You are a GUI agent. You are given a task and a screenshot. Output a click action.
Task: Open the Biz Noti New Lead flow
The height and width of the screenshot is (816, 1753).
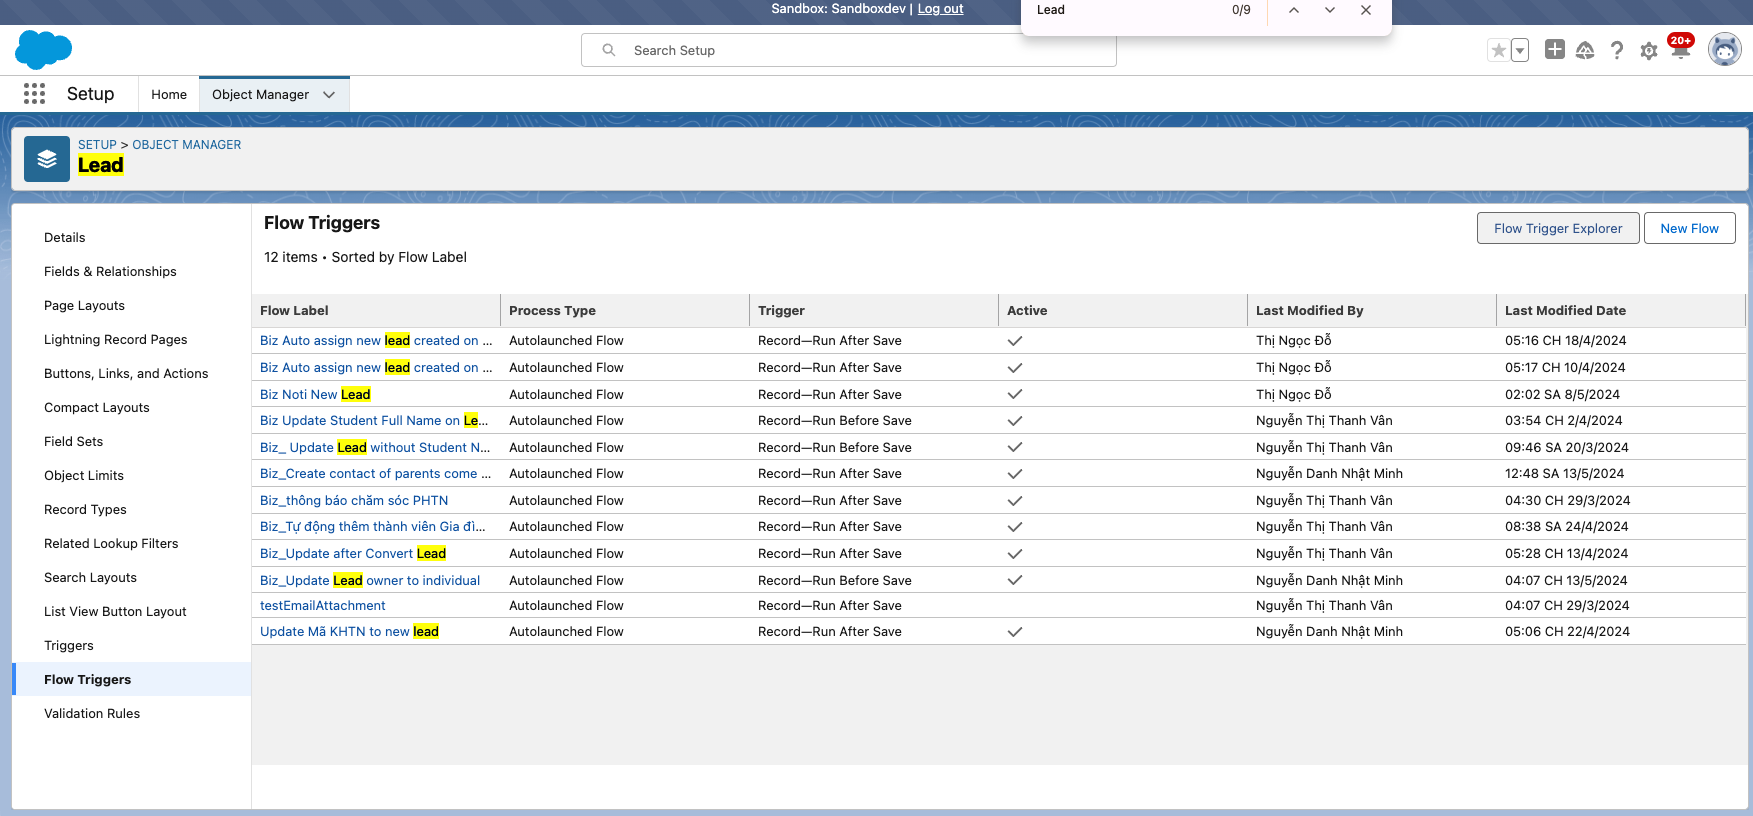point(315,395)
